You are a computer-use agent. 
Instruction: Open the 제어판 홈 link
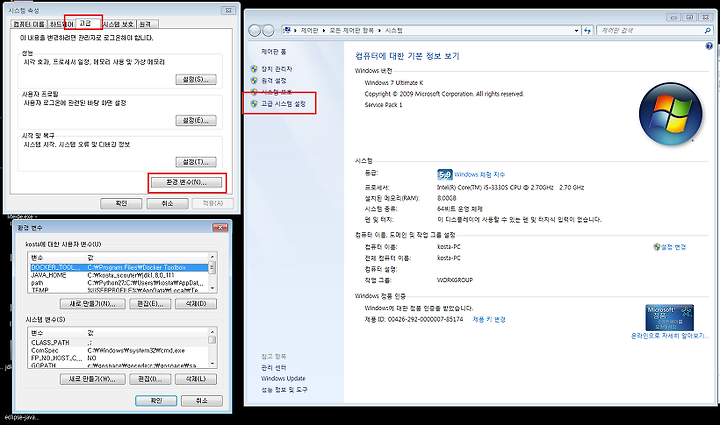(274, 52)
